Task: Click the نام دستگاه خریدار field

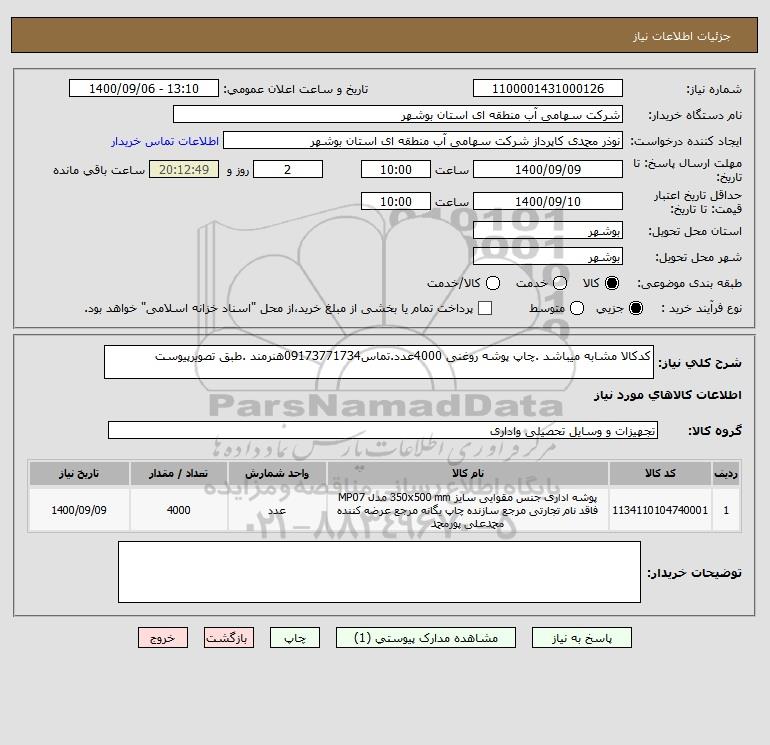Action: (398, 114)
